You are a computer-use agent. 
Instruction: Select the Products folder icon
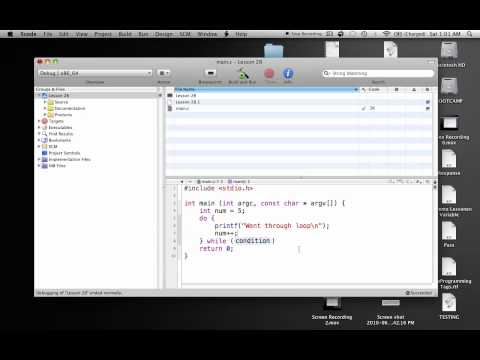point(51,115)
